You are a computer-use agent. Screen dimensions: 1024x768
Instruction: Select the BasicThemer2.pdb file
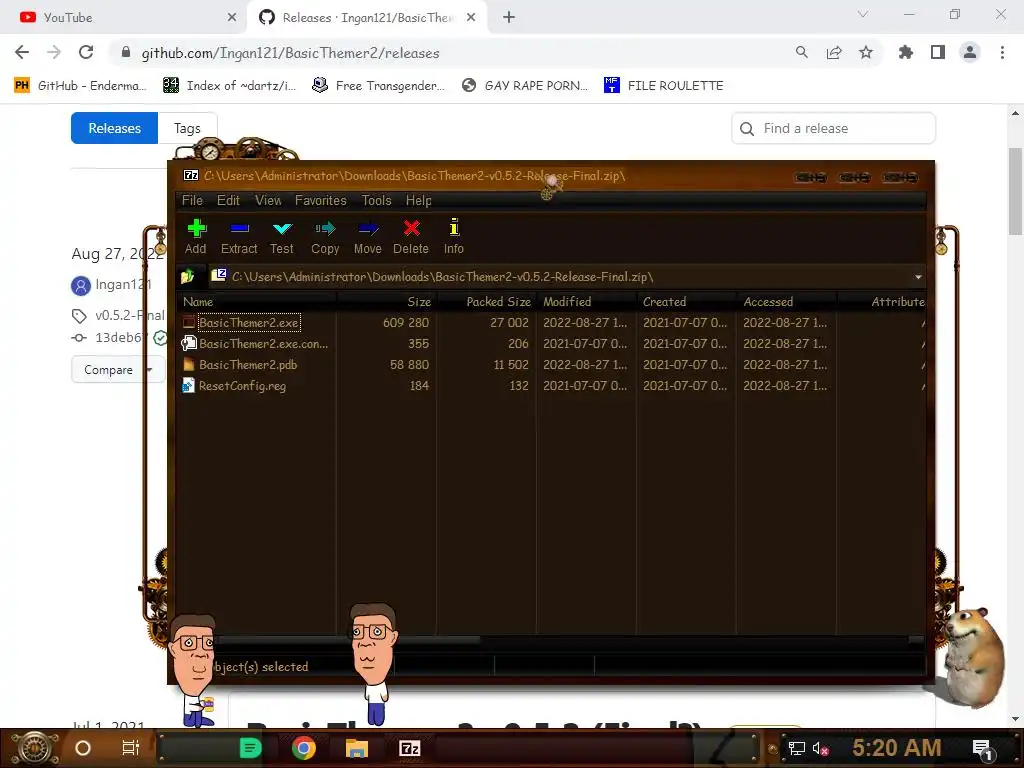pyautogui.click(x=248, y=364)
